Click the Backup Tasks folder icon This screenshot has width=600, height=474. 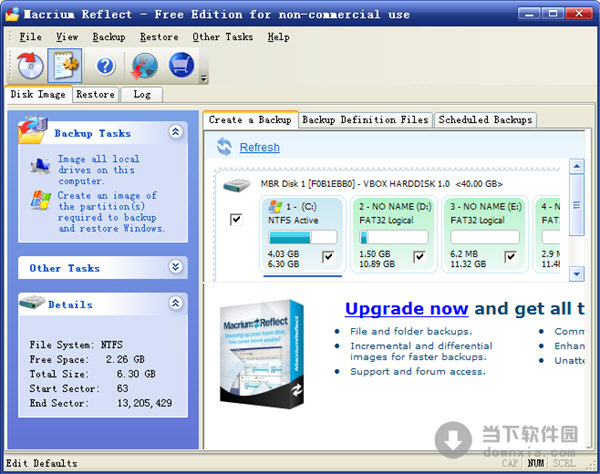coord(33,129)
